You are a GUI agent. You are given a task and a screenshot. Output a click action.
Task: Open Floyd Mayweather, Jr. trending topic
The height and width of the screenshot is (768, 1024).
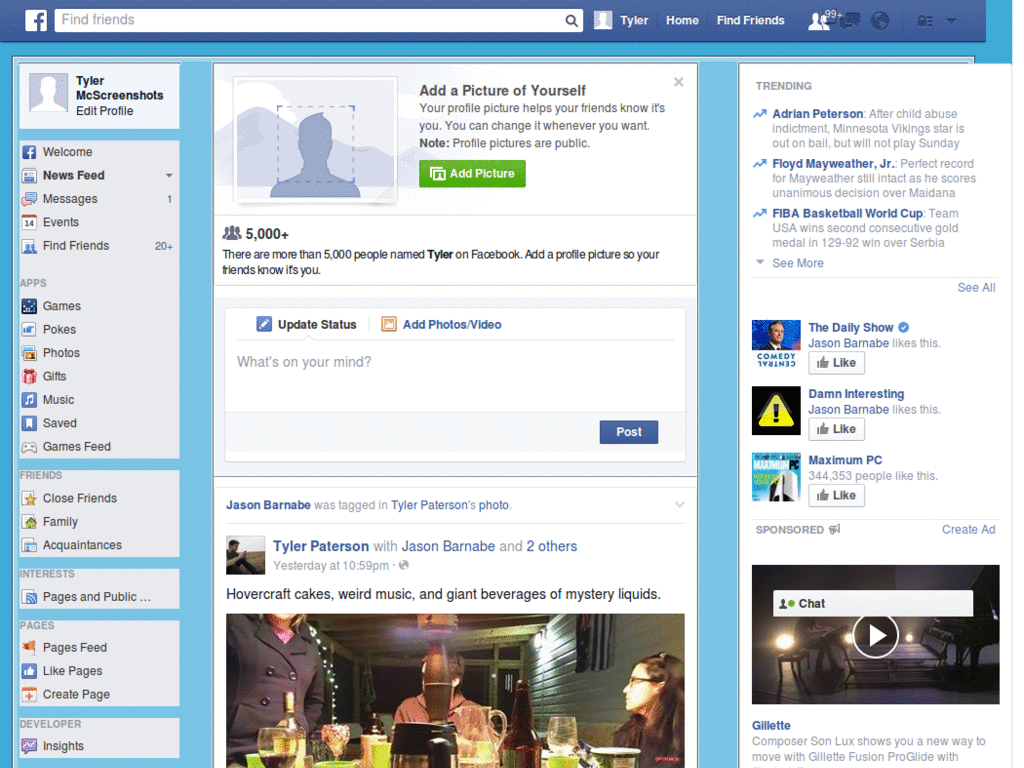tap(833, 164)
